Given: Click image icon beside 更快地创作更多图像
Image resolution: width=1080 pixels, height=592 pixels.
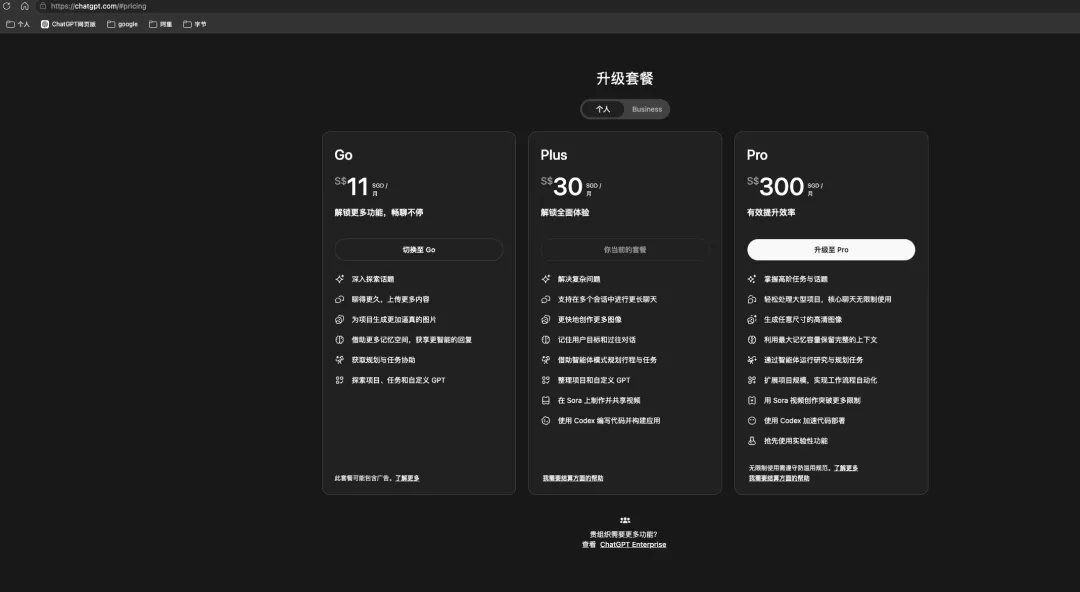Looking at the screenshot, I should pos(546,320).
